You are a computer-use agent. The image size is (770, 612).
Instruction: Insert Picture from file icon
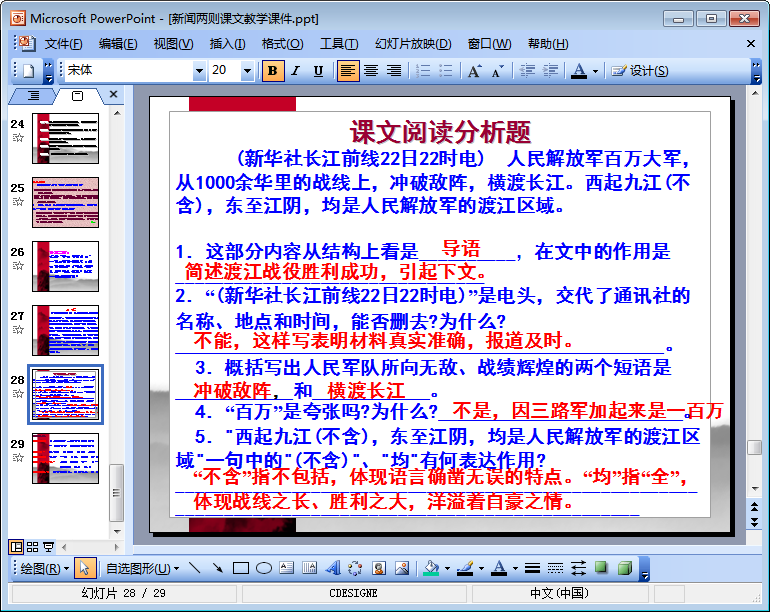pos(401,568)
